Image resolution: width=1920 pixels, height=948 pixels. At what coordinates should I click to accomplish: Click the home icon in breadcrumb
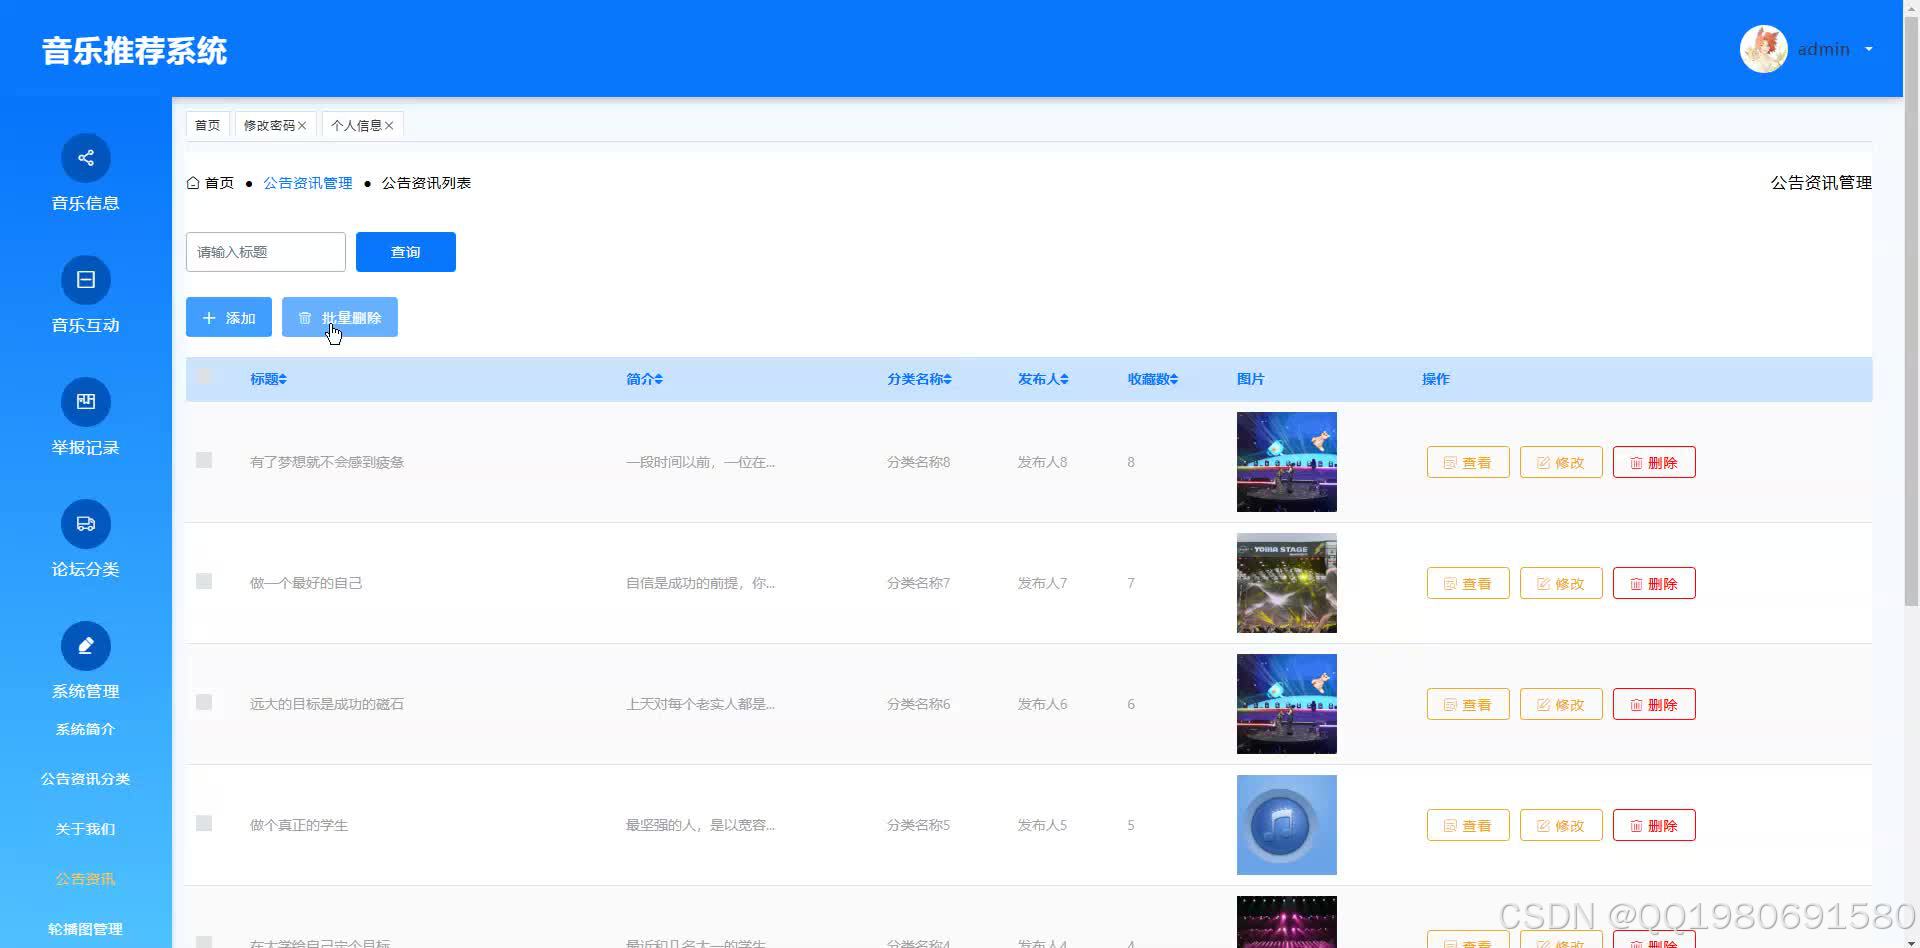pyautogui.click(x=193, y=183)
